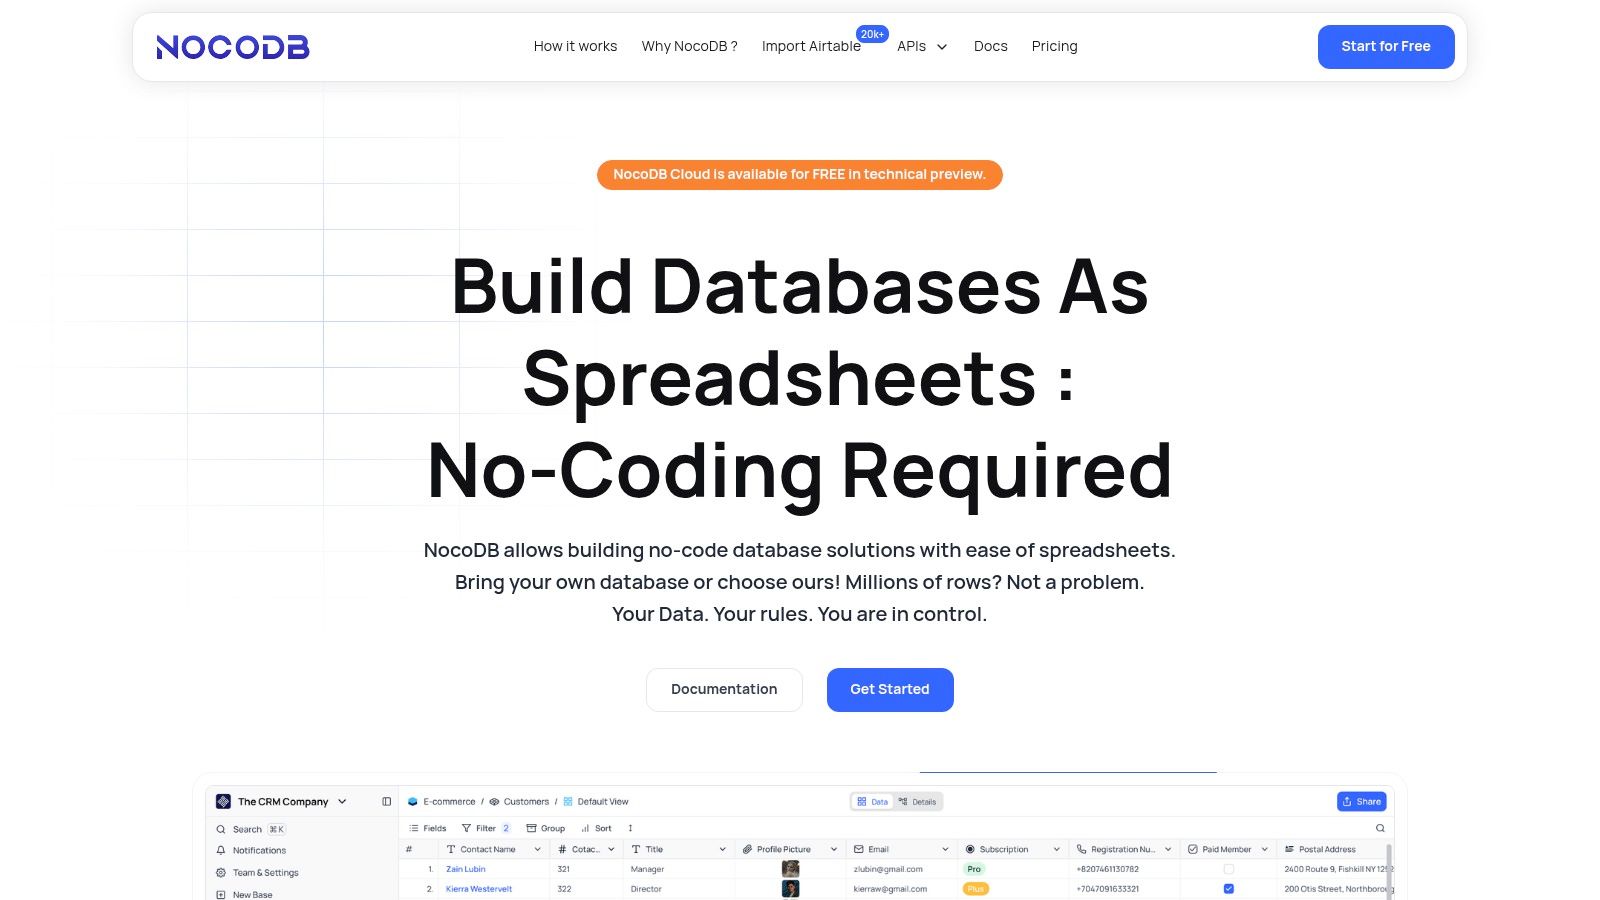Open the Pricing page from the navbar
This screenshot has height=900, width=1600.
[1054, 46]
